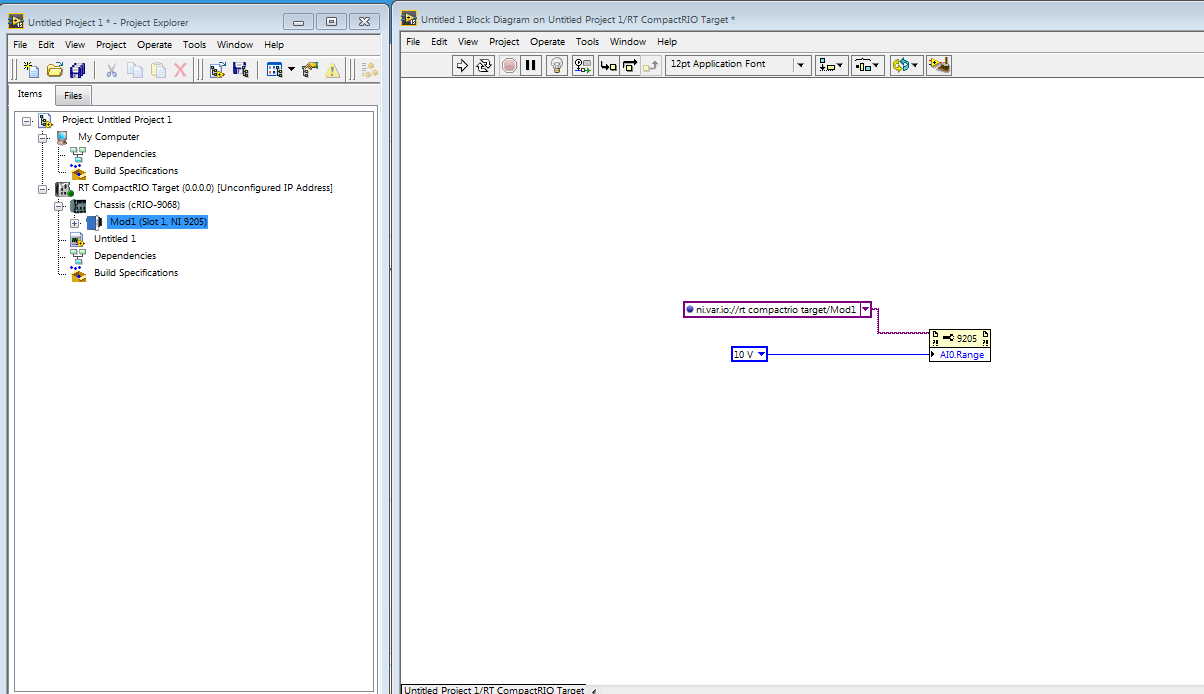Select Untitled 1 VI in project tree
The image size is (1204, 694).
point(115,239)
